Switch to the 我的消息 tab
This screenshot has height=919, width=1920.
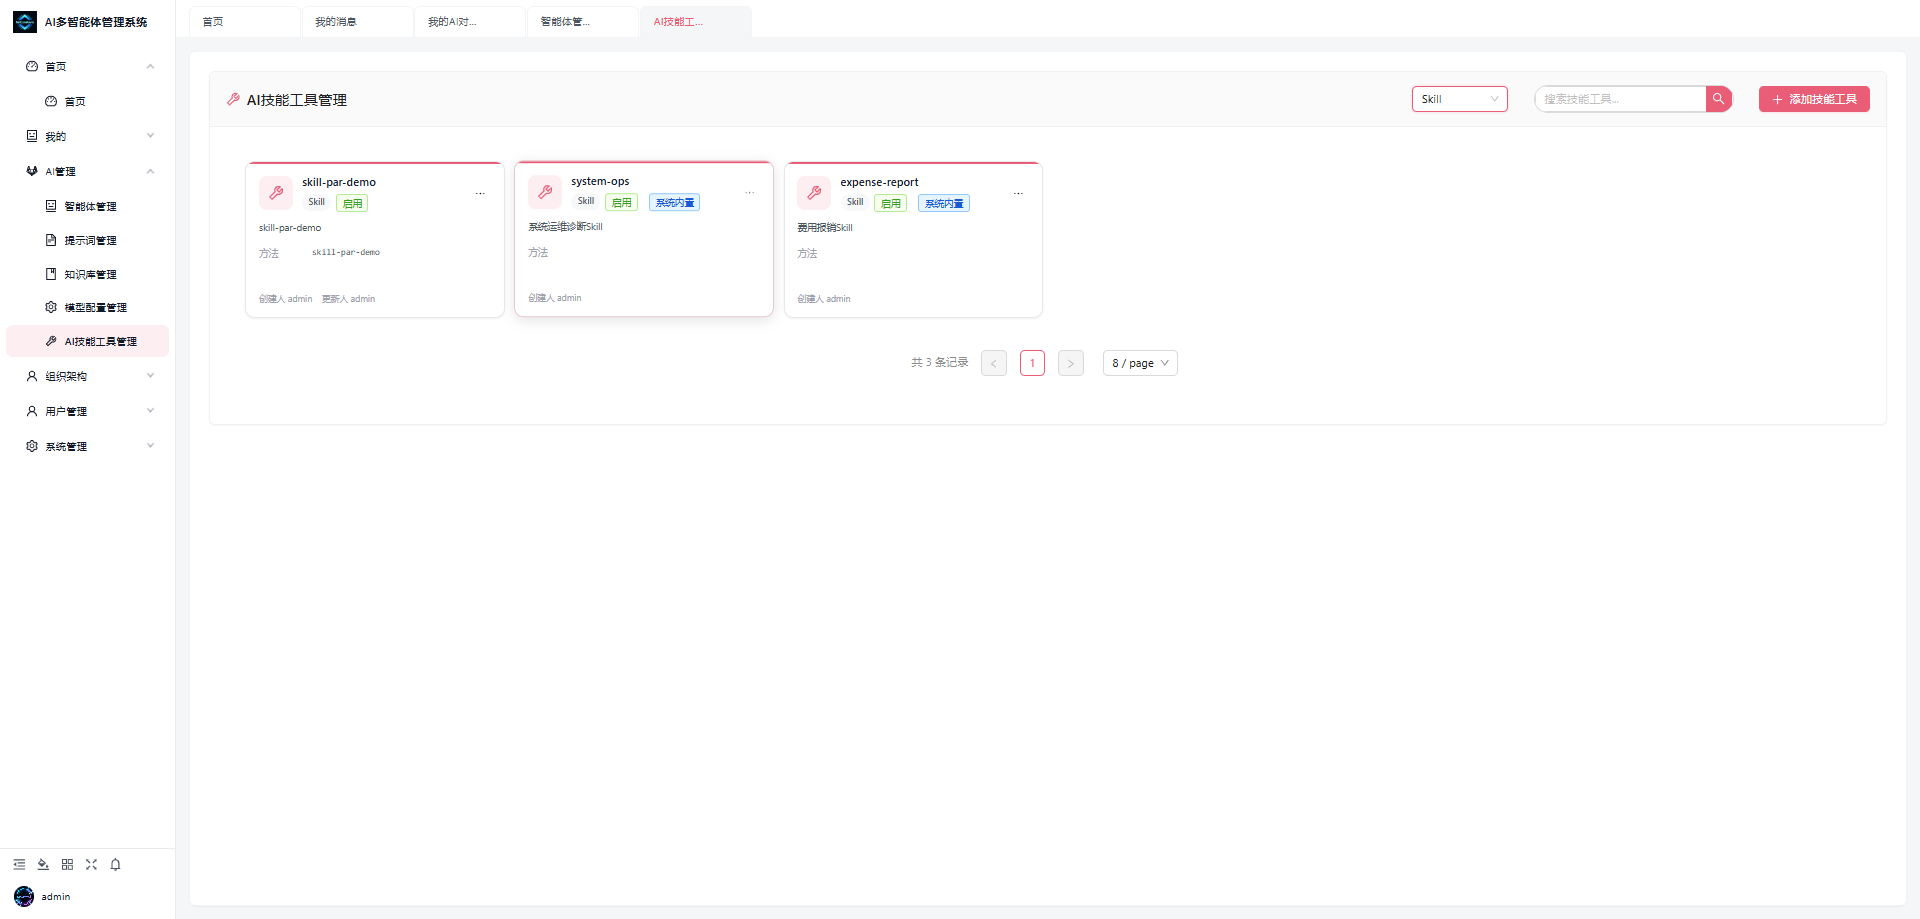pyautogui.click(x=358, y=22)
